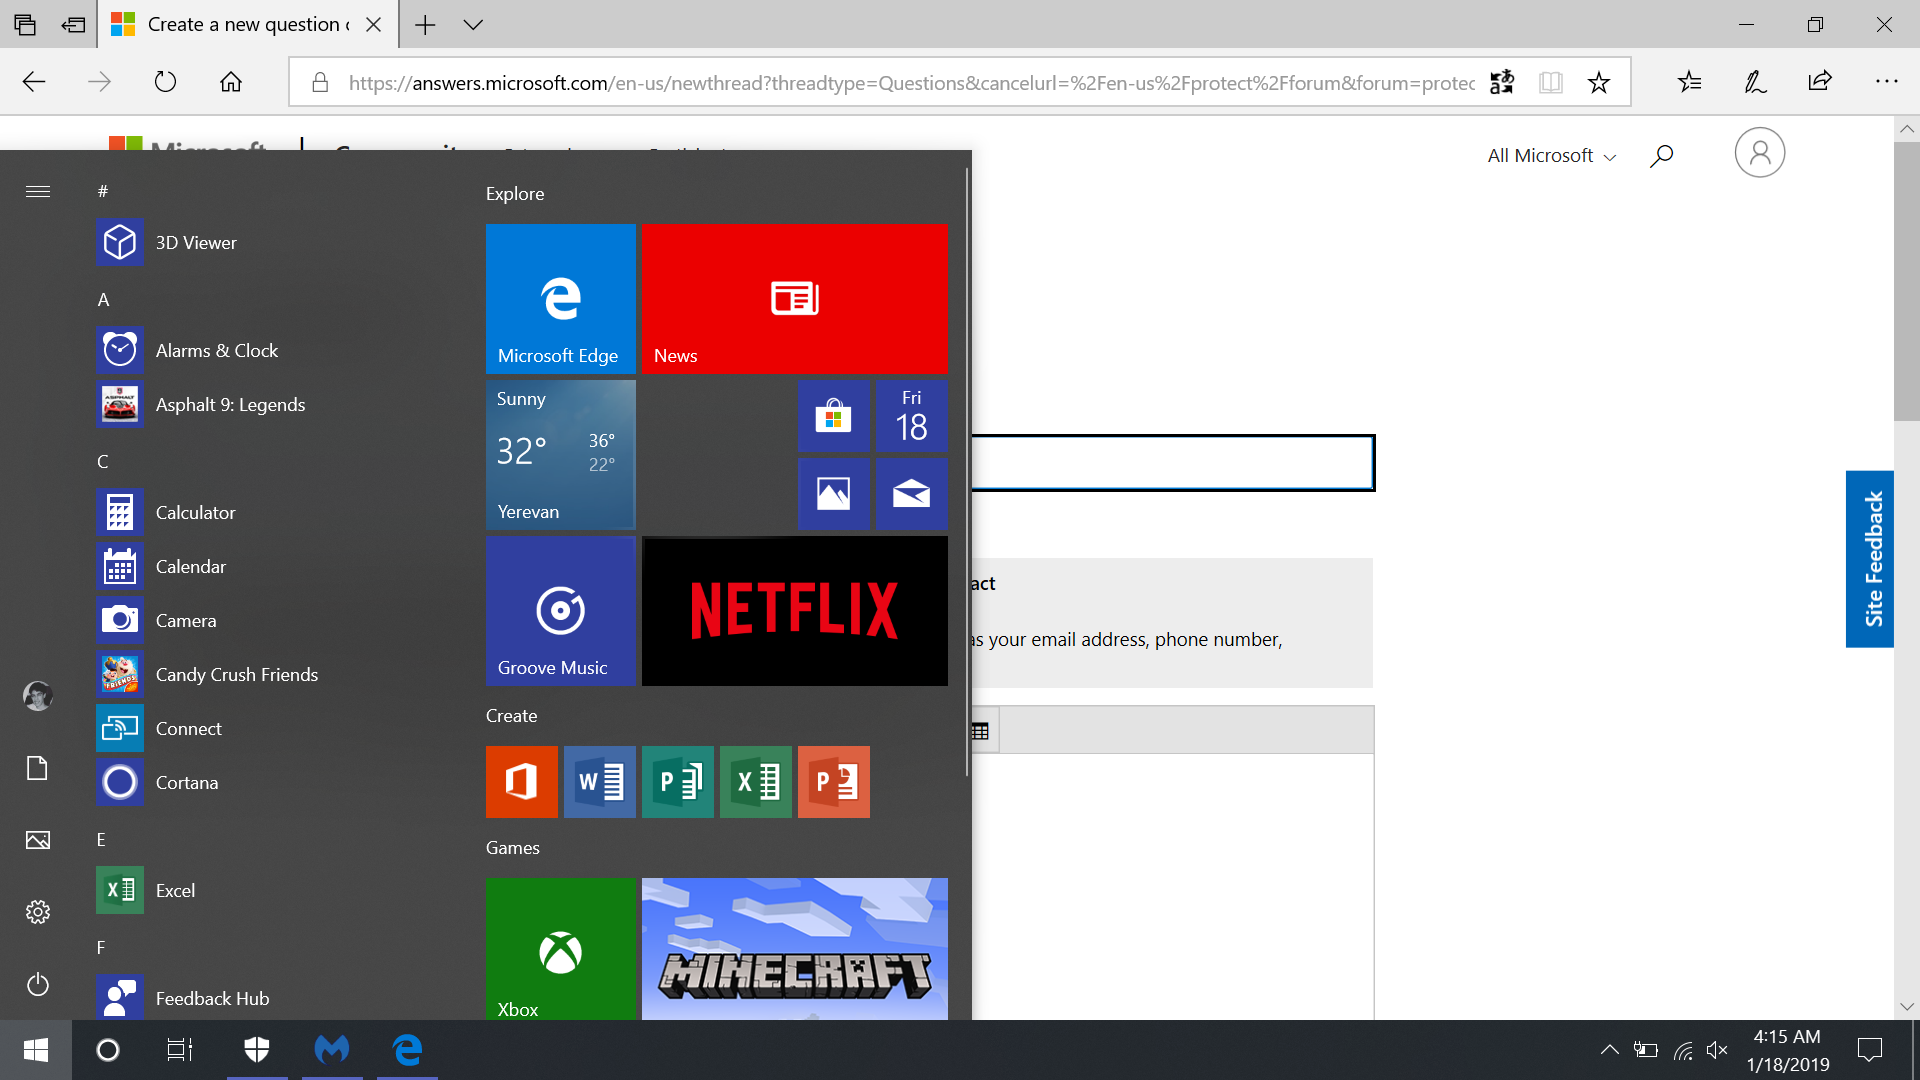
Task: Open Microsoft Store tile
Action: pyautogui.click(x=834, y=416)
